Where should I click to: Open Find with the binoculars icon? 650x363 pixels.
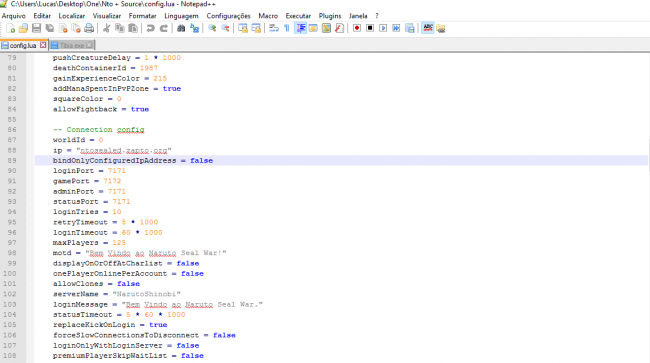(181, 28)
